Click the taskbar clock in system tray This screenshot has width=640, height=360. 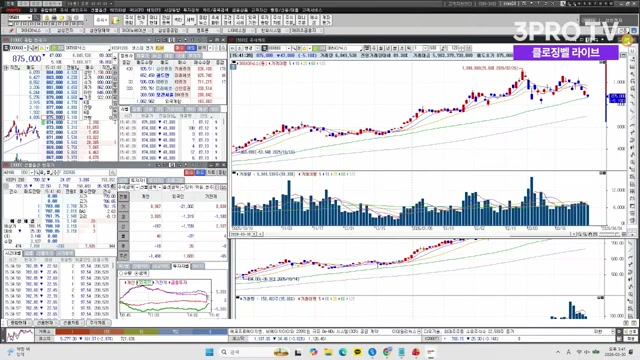tap(616, 352)
